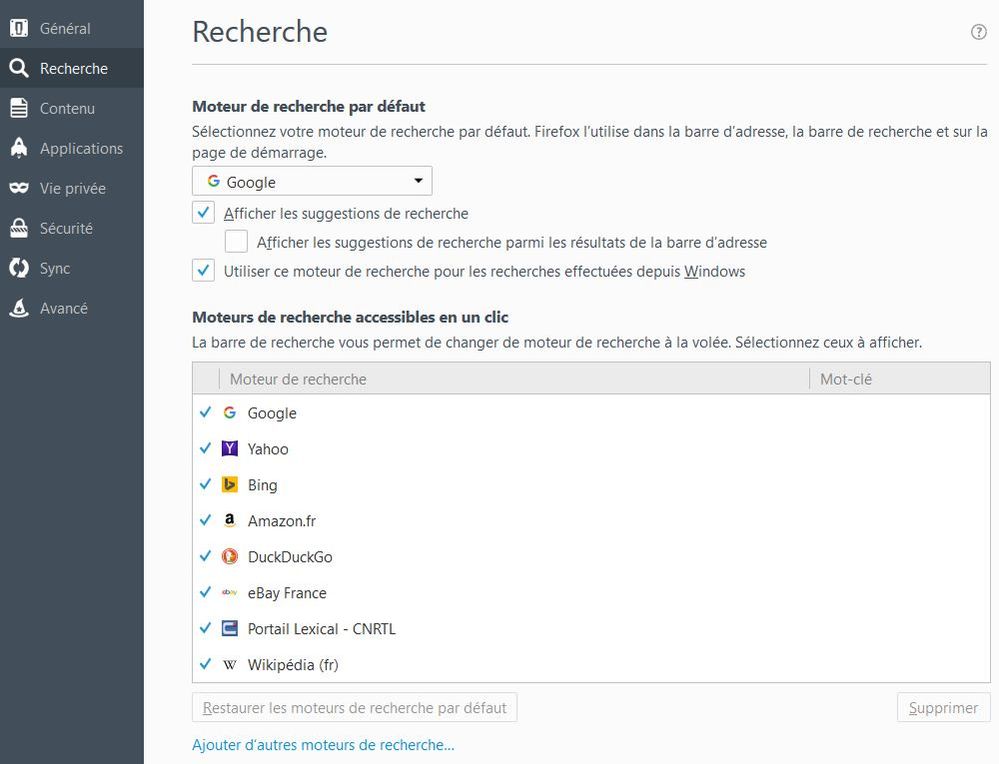Click the Portail Lexical - CNRTL icon
This screenshot has height=764, width=999.
230,629
